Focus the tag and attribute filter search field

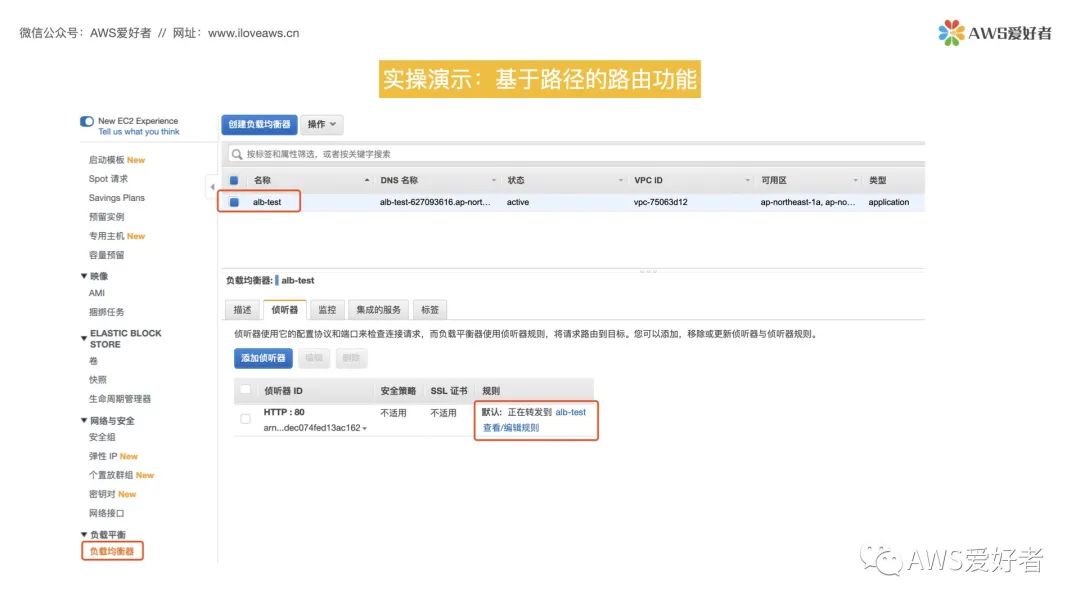point(577,154)
